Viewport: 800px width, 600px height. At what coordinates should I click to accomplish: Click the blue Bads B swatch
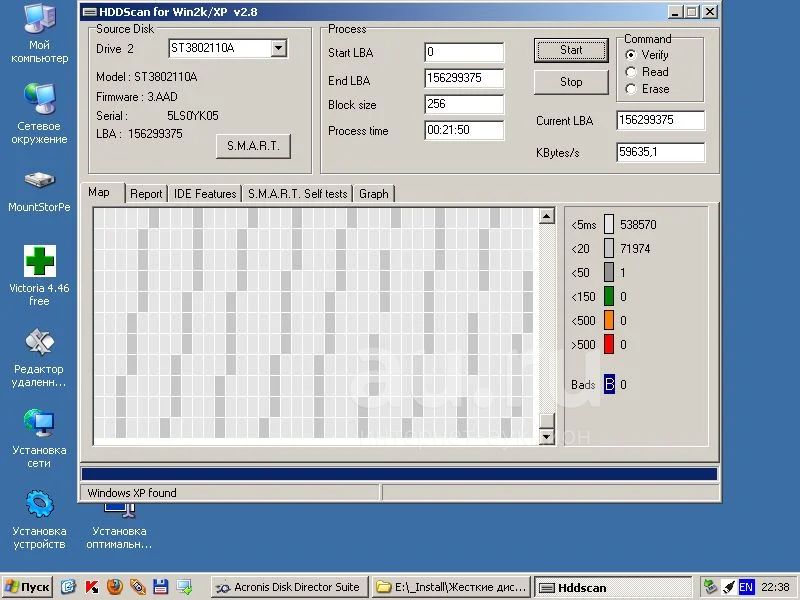coord(609,384)
